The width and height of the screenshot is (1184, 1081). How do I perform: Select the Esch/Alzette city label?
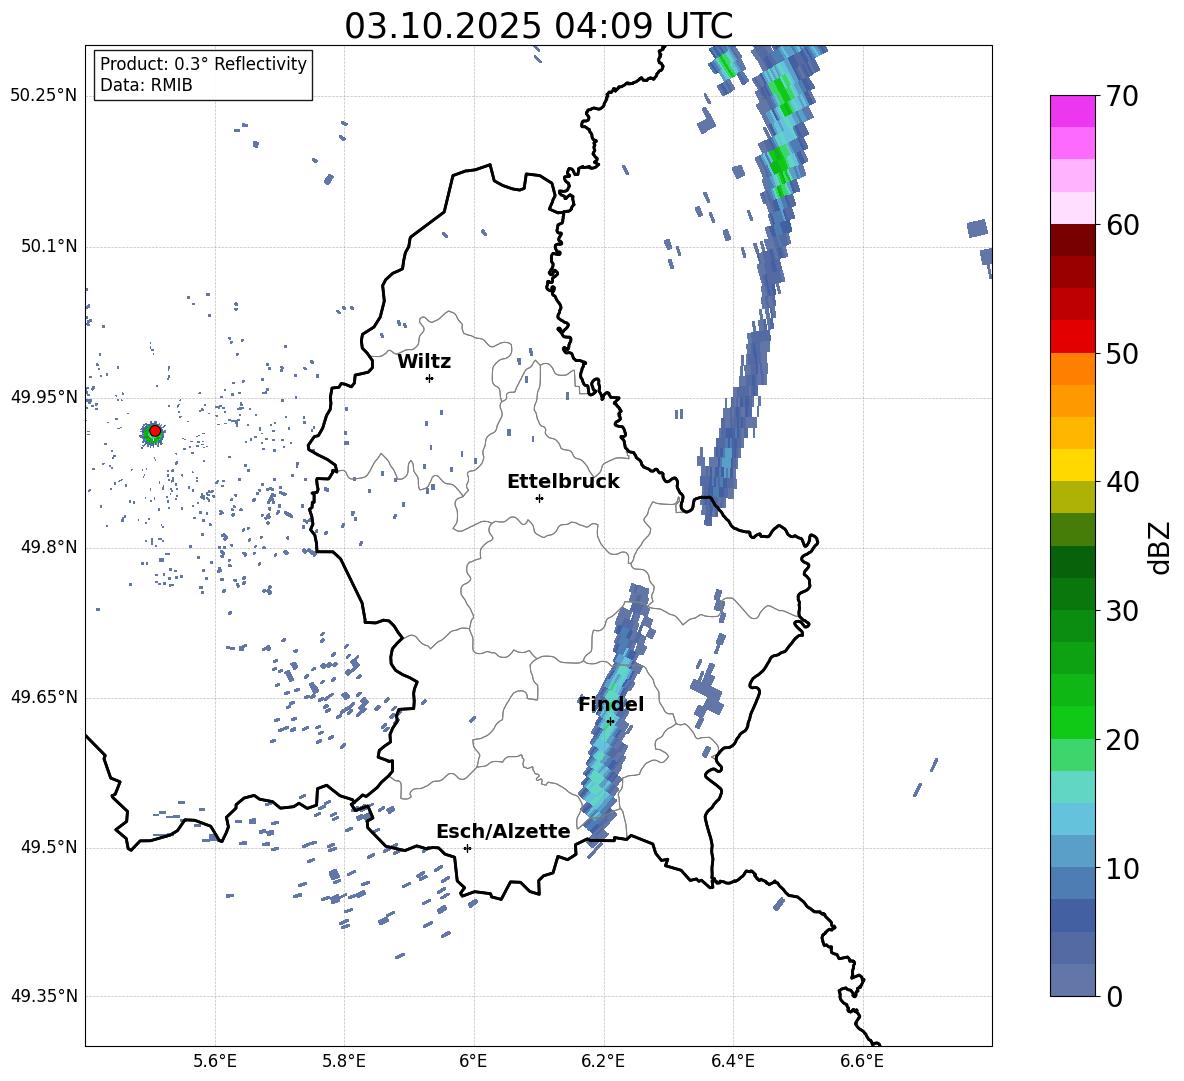coord(503,831)
